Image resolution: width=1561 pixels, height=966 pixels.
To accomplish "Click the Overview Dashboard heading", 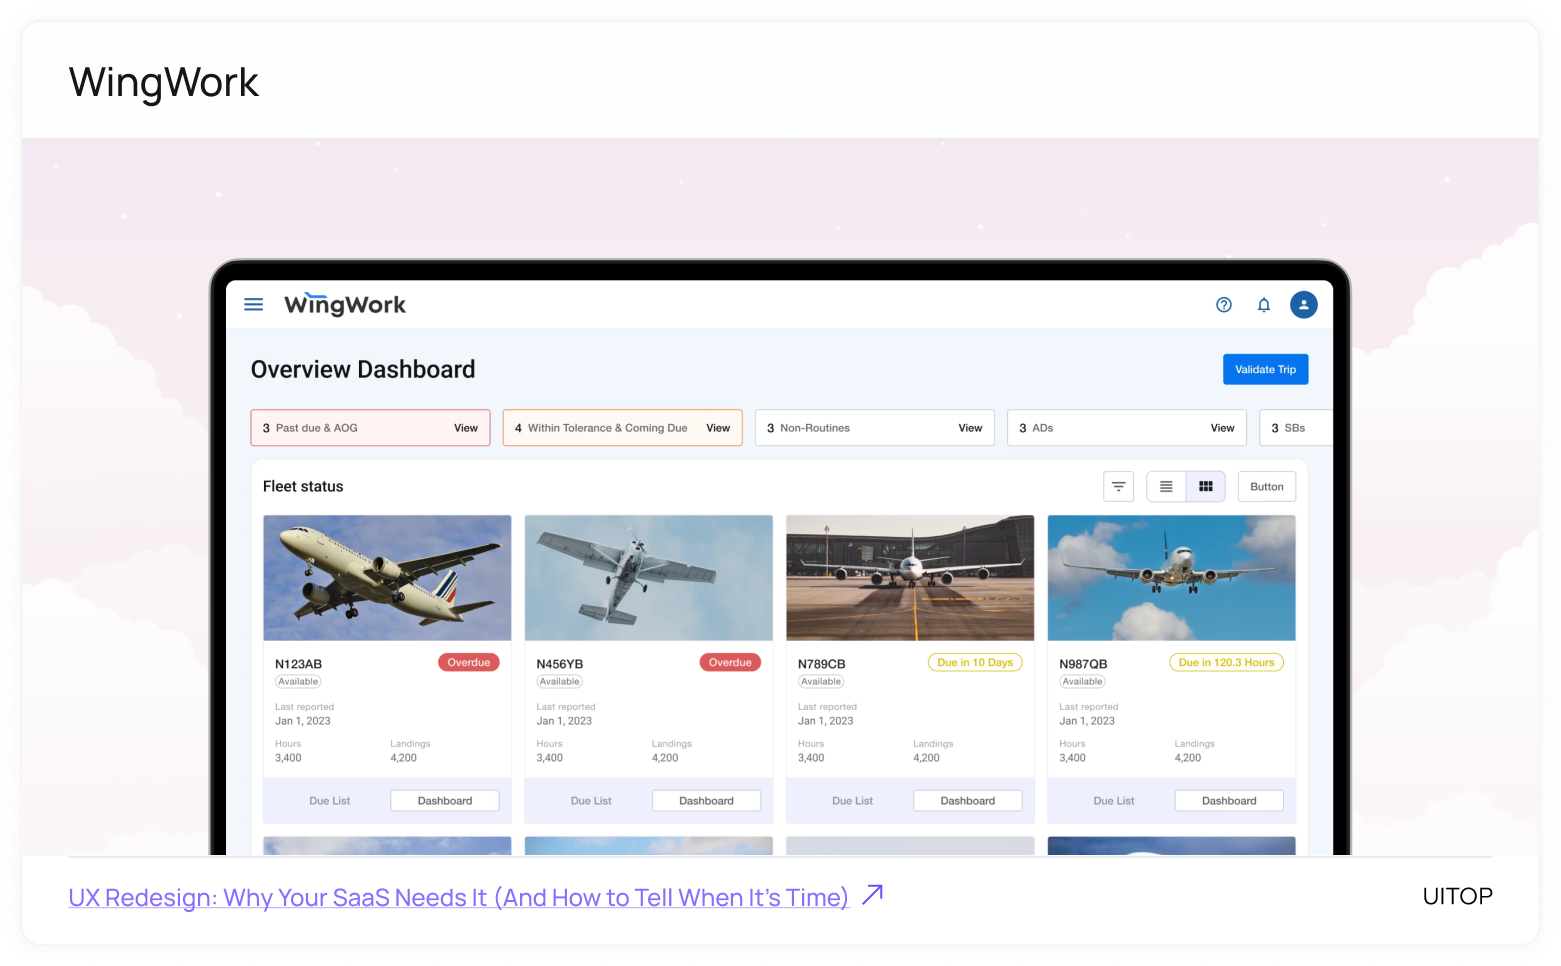I will [x=363, y=370].
